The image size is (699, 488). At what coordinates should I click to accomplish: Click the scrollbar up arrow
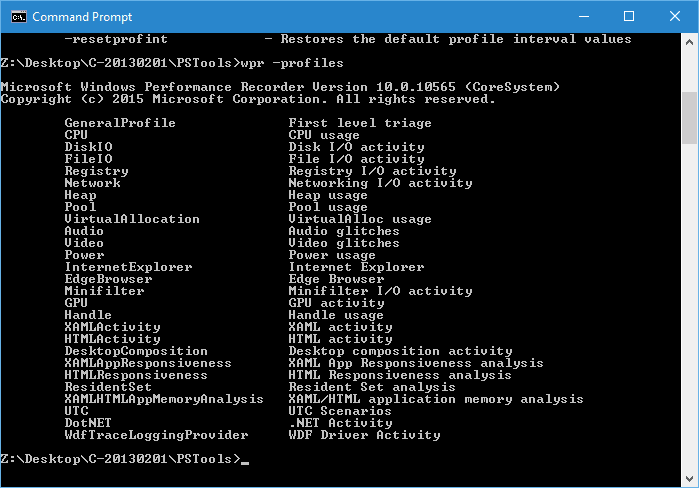(689, 41)
